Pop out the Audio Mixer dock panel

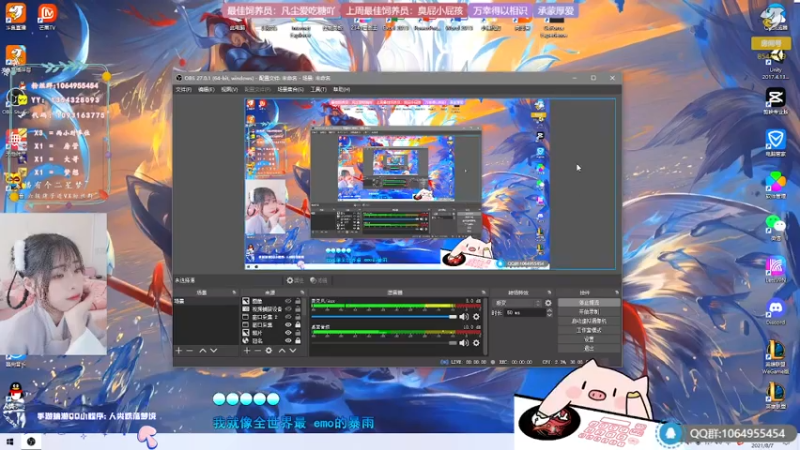(483, 293)
